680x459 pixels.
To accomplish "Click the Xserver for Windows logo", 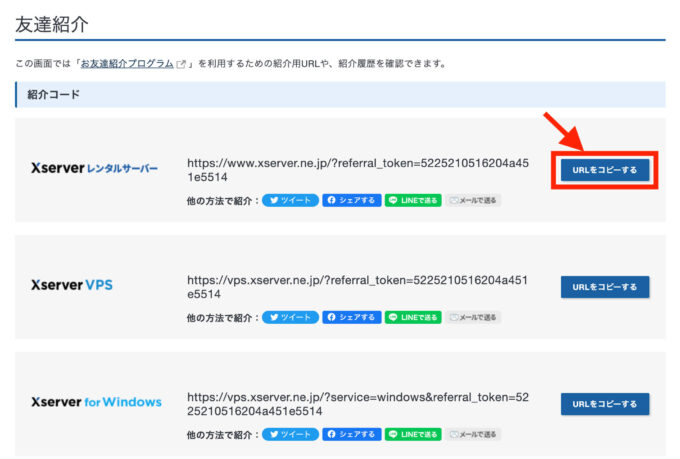I will click(x=96, y=402).
